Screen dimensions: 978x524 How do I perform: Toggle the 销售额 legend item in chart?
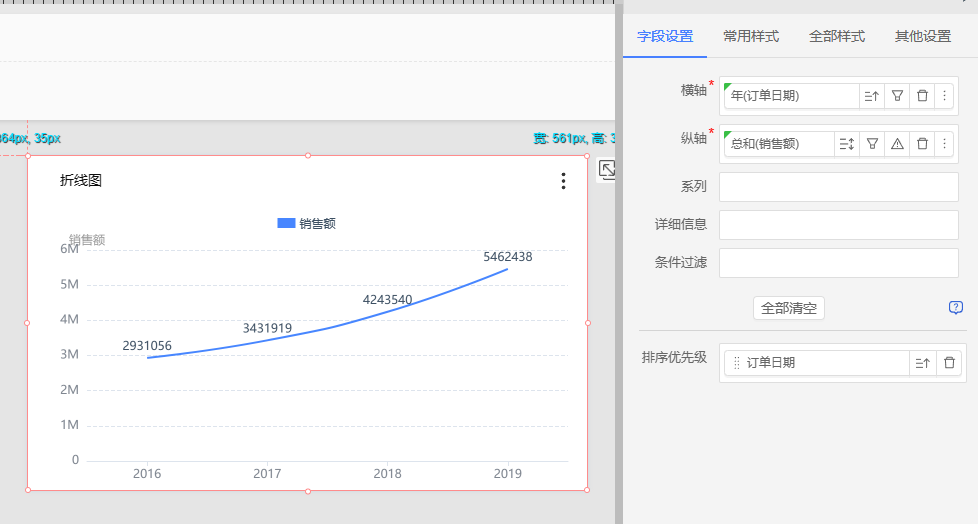[307, 223]
